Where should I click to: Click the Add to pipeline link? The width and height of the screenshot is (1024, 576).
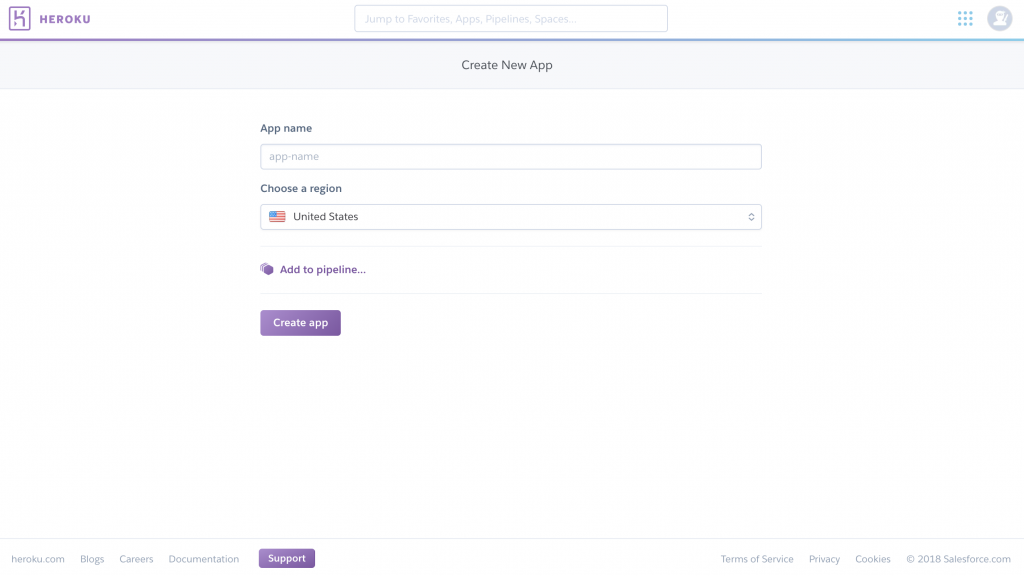tap(322, 270)
